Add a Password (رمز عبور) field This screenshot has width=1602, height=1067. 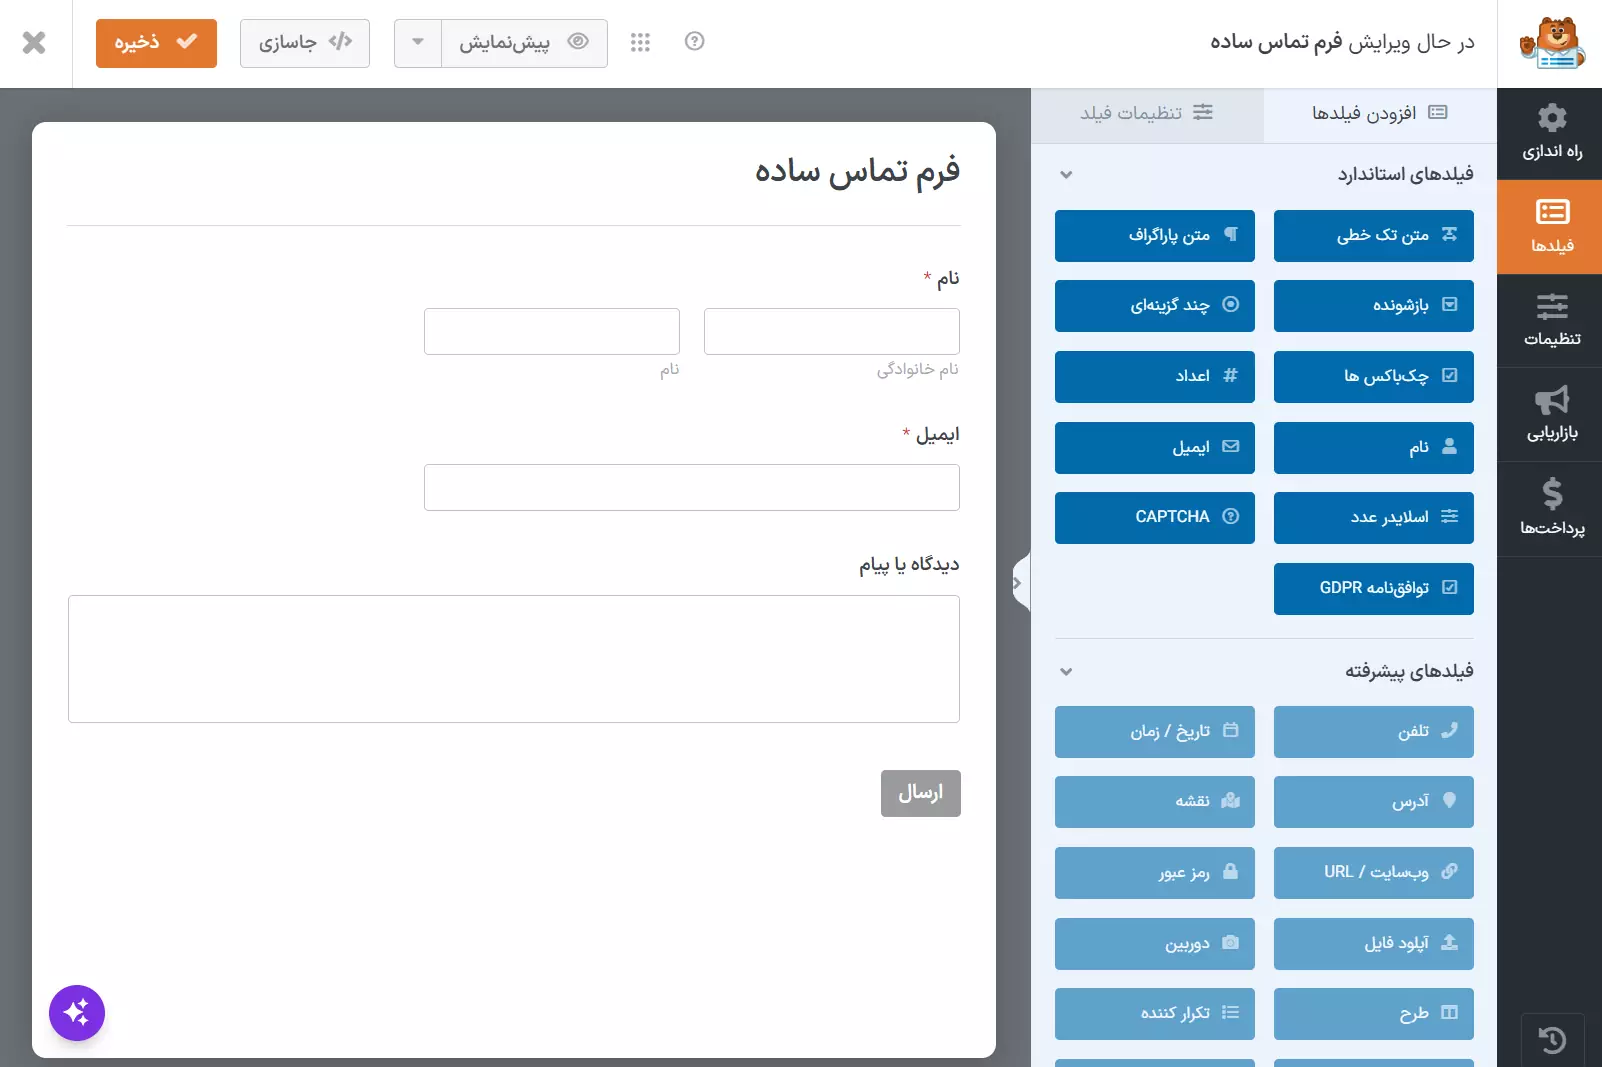[x=1154, y=873]
